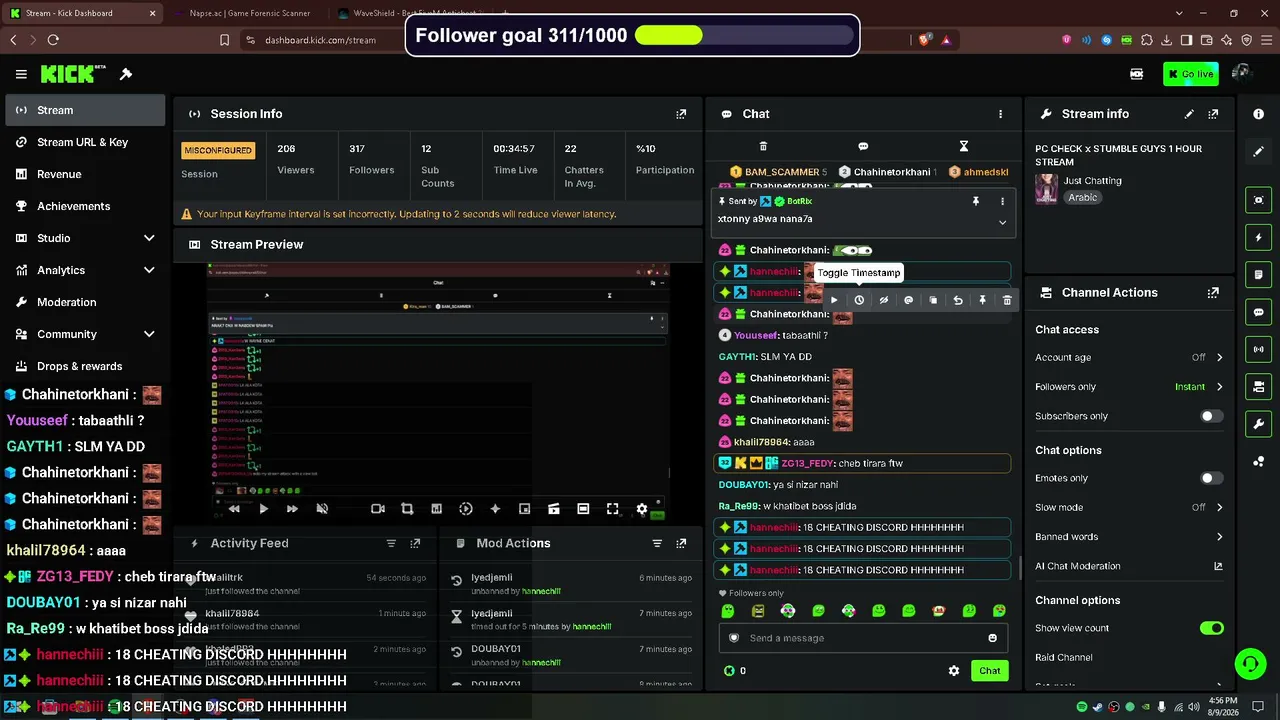Click the info icon atop the right sidebar
This screenshot has height=720, width=1280.
point(1259,114)
